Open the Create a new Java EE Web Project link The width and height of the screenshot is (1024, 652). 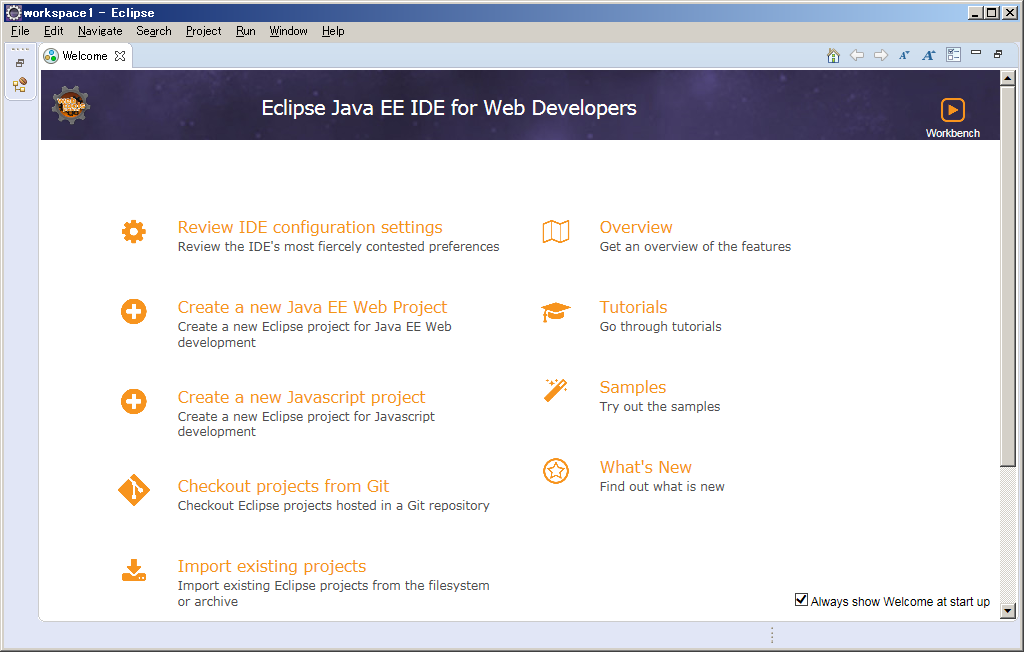click(312, 307)
